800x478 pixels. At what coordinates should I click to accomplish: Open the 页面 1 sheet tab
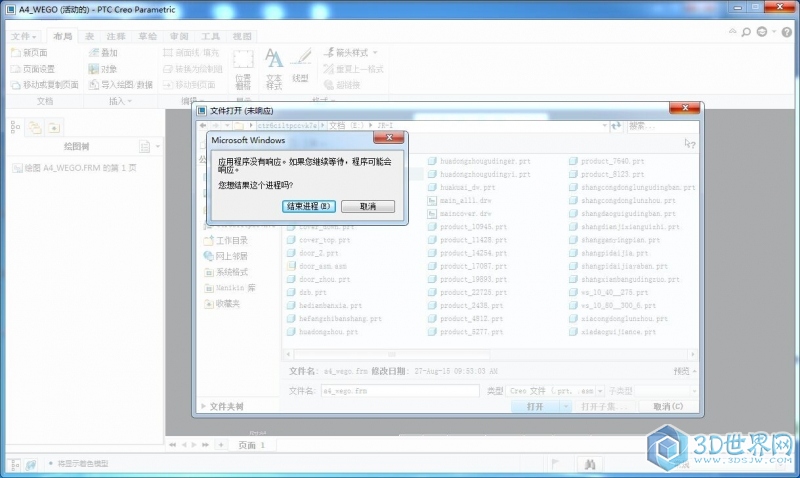(x=252, y=445)
